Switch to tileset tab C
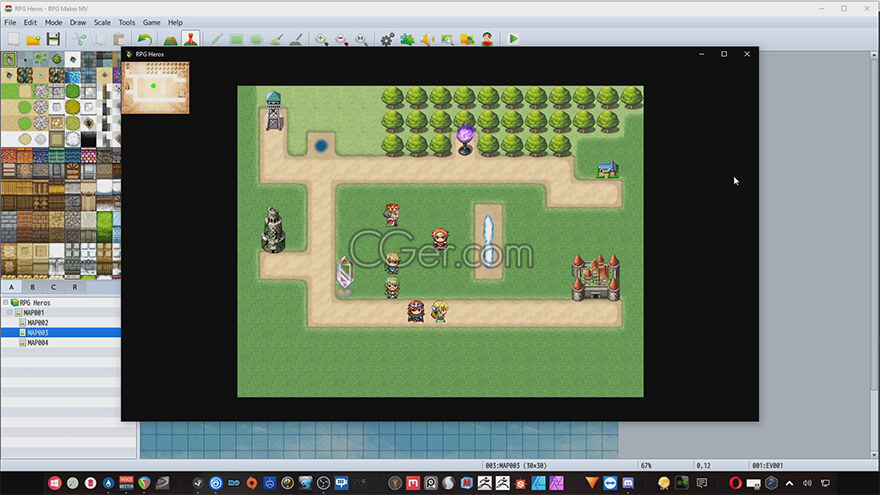 tap(53, 287)
